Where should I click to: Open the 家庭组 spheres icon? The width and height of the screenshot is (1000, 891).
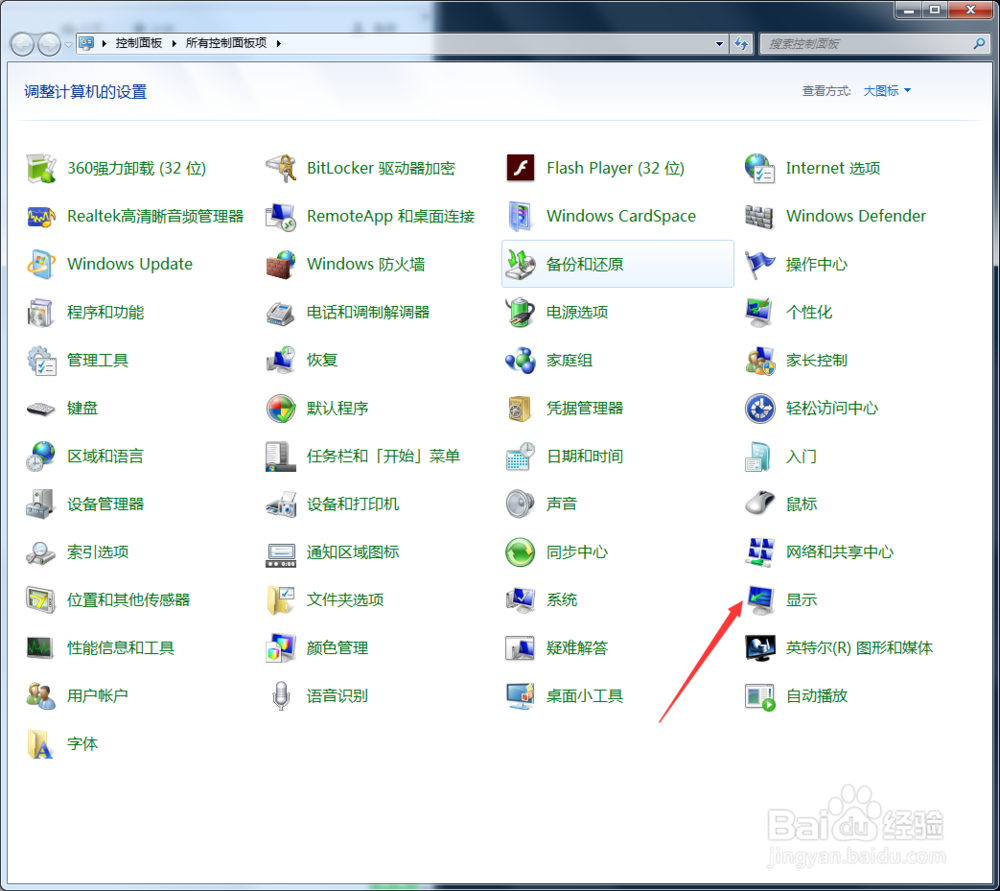pyautogui.click(x=520, y=360)
